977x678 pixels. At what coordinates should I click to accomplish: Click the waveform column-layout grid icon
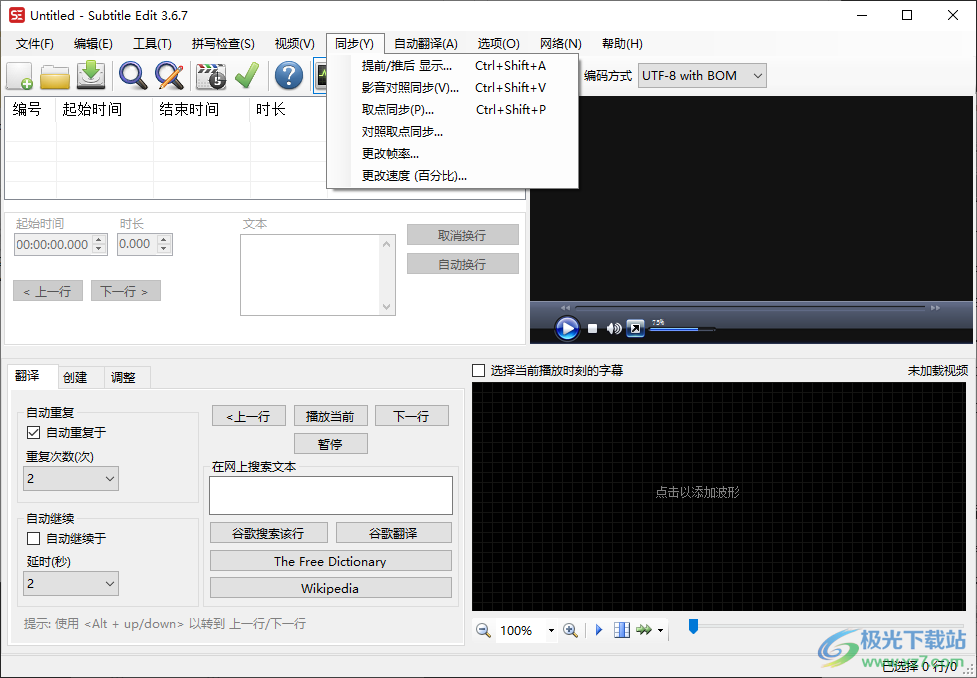coord(621,630)
